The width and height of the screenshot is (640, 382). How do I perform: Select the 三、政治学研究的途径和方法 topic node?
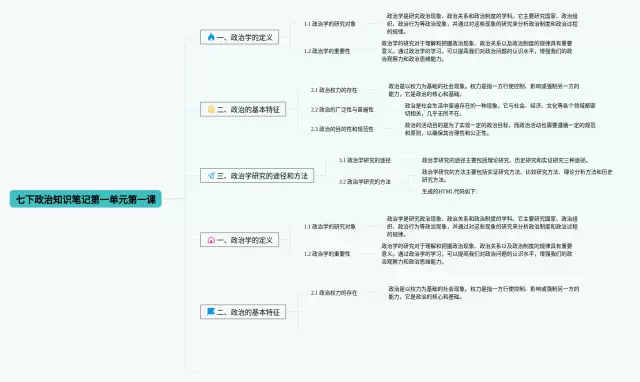pos(257,175)
